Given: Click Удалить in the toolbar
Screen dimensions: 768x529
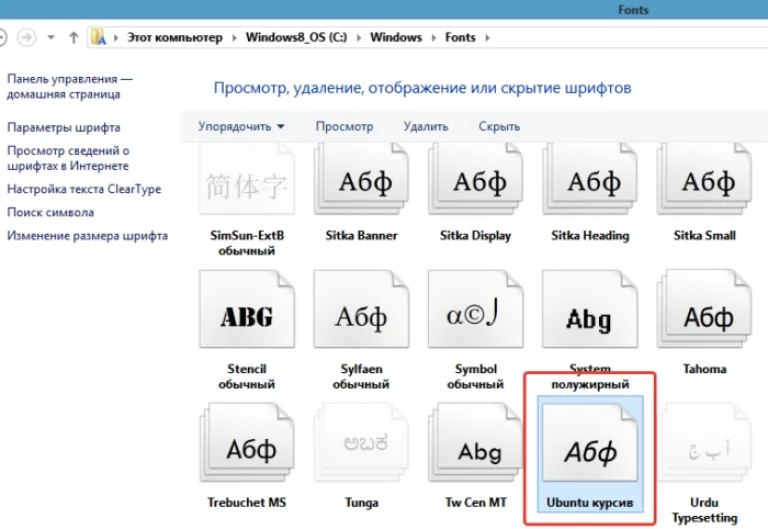Looking at the screenshot, I should (x=426, y=126).
